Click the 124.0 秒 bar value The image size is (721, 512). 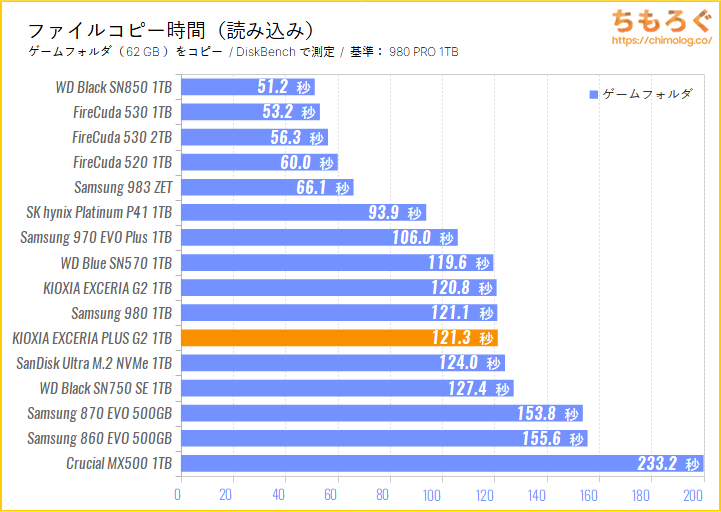pyautogui.click(x=470, y=363)
